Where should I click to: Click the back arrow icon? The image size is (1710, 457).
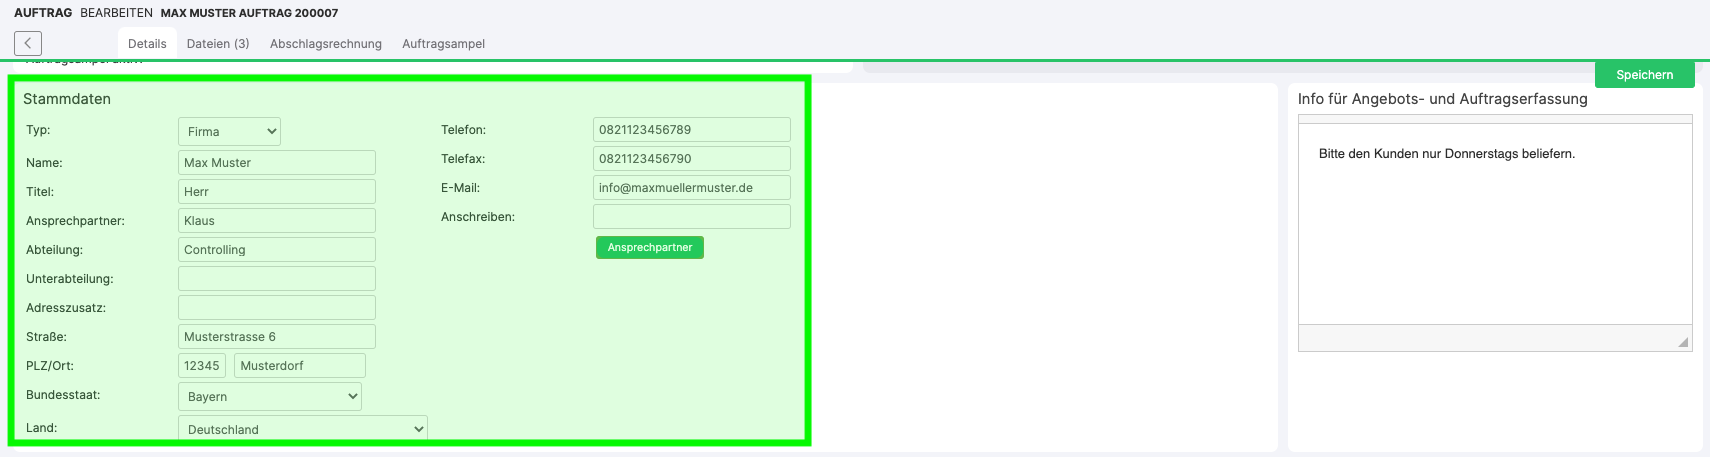[x=28, y=43]
